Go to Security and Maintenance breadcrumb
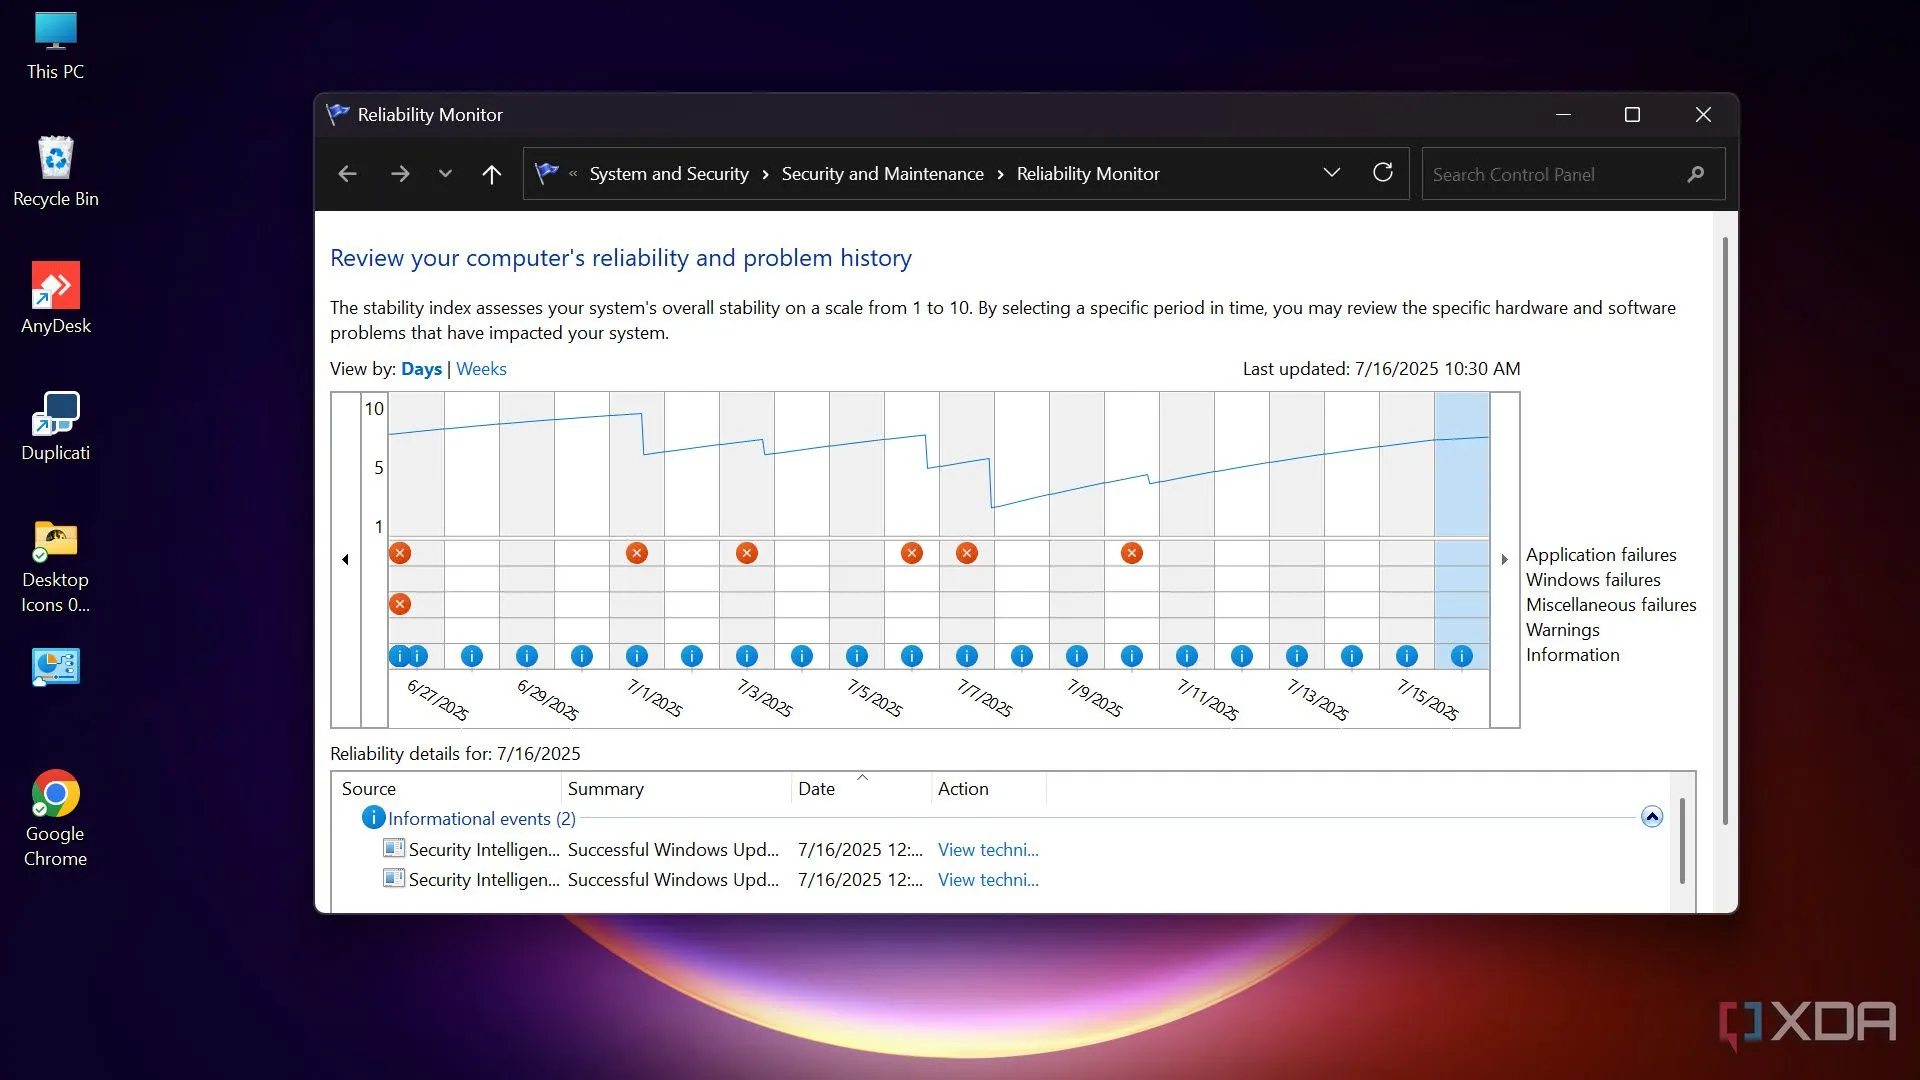This screenshot has height=1080, width=1920. (x=882, y=174)
